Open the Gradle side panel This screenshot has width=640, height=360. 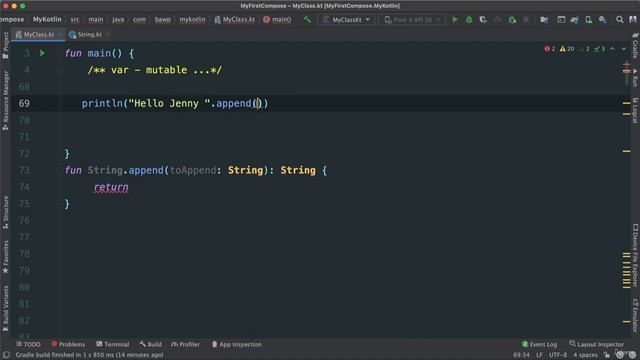click(x=635, y=46)
